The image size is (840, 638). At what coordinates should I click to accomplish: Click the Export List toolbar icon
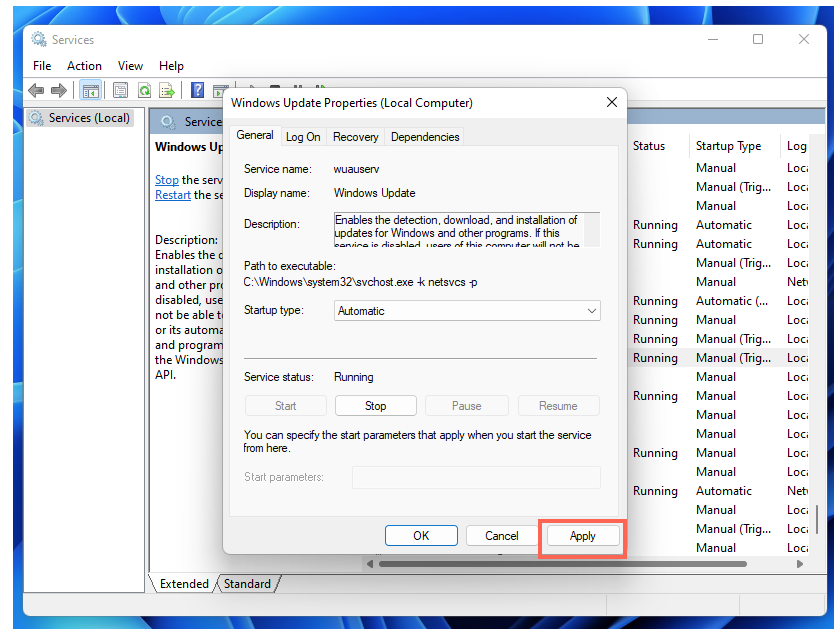pyautogui.click(x=167, y=91)
